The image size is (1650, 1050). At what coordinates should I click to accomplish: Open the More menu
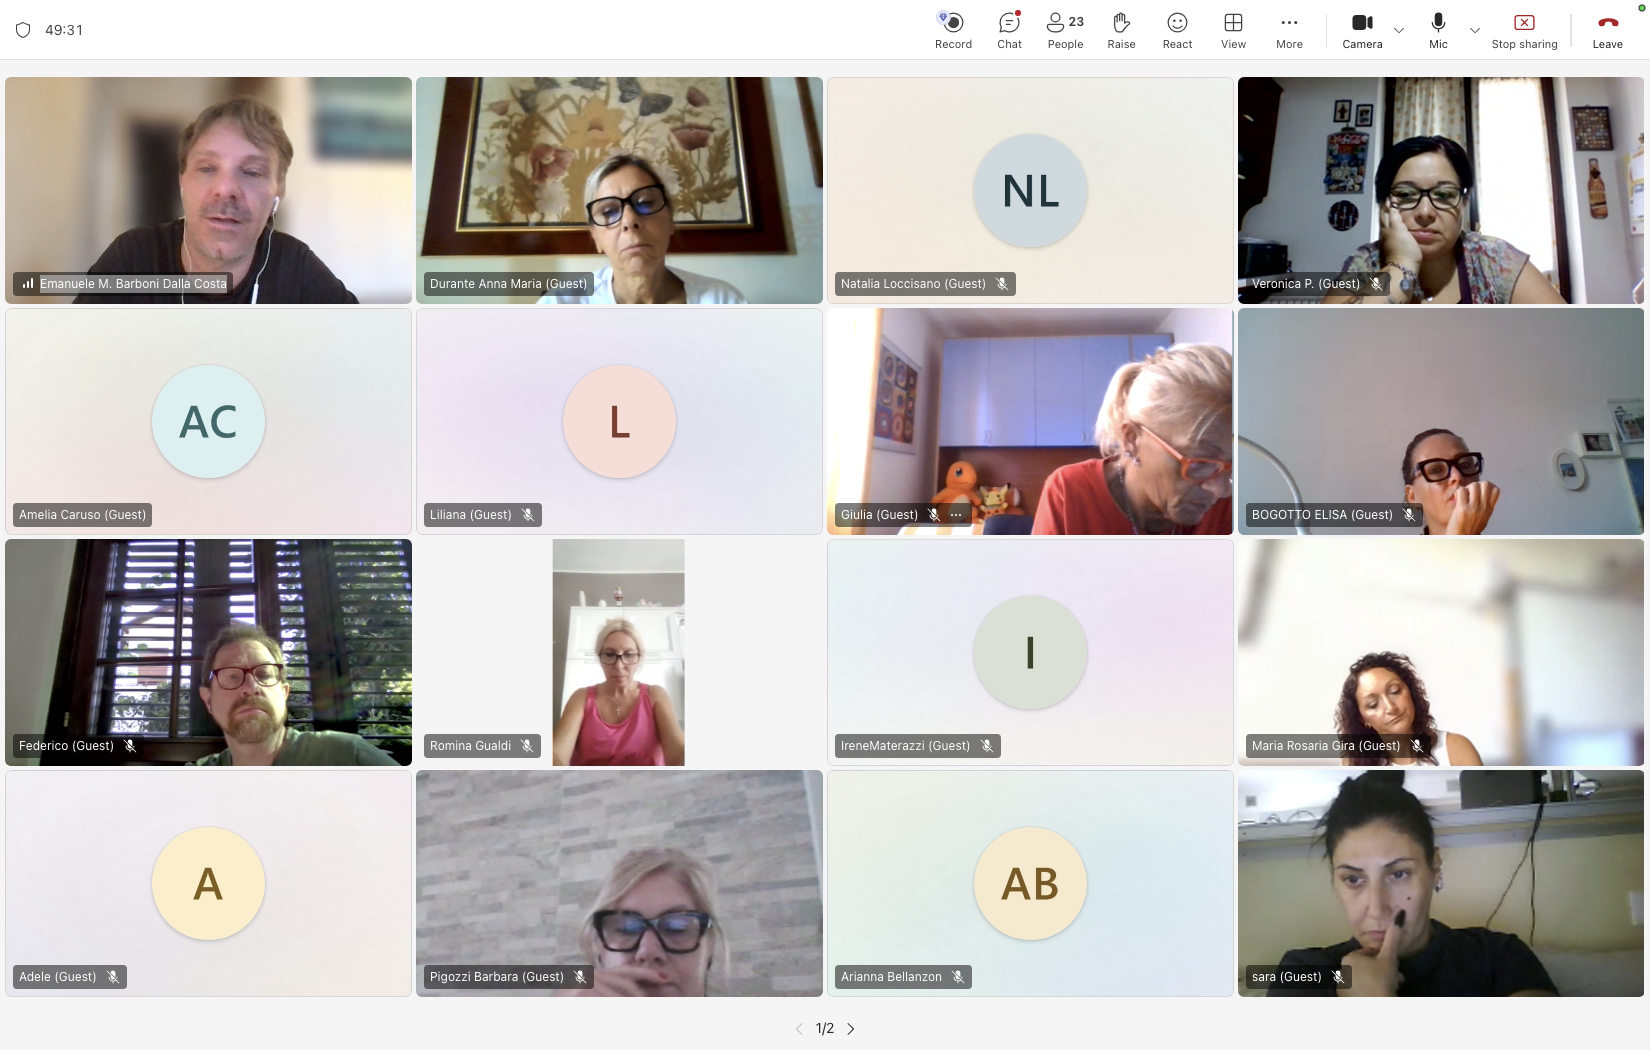coord(1289,30)
